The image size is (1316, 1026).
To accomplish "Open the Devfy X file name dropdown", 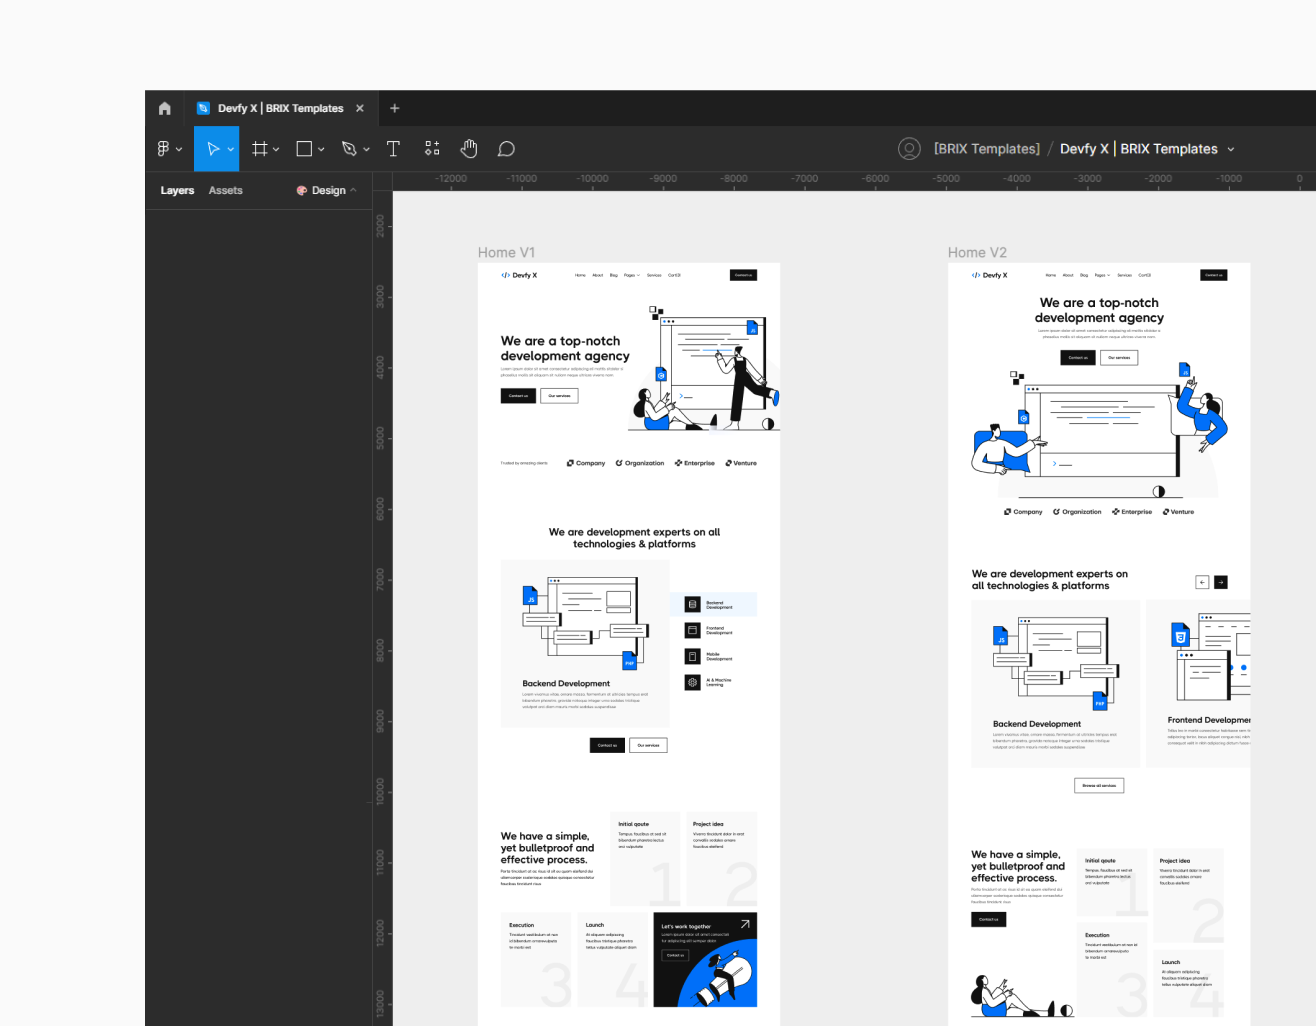I will [x=1232, y=148].
